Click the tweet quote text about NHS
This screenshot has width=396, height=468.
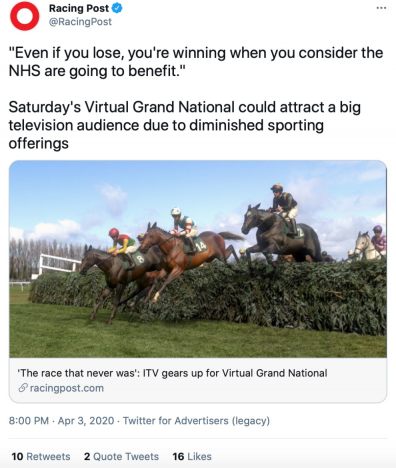coord(196,62)
